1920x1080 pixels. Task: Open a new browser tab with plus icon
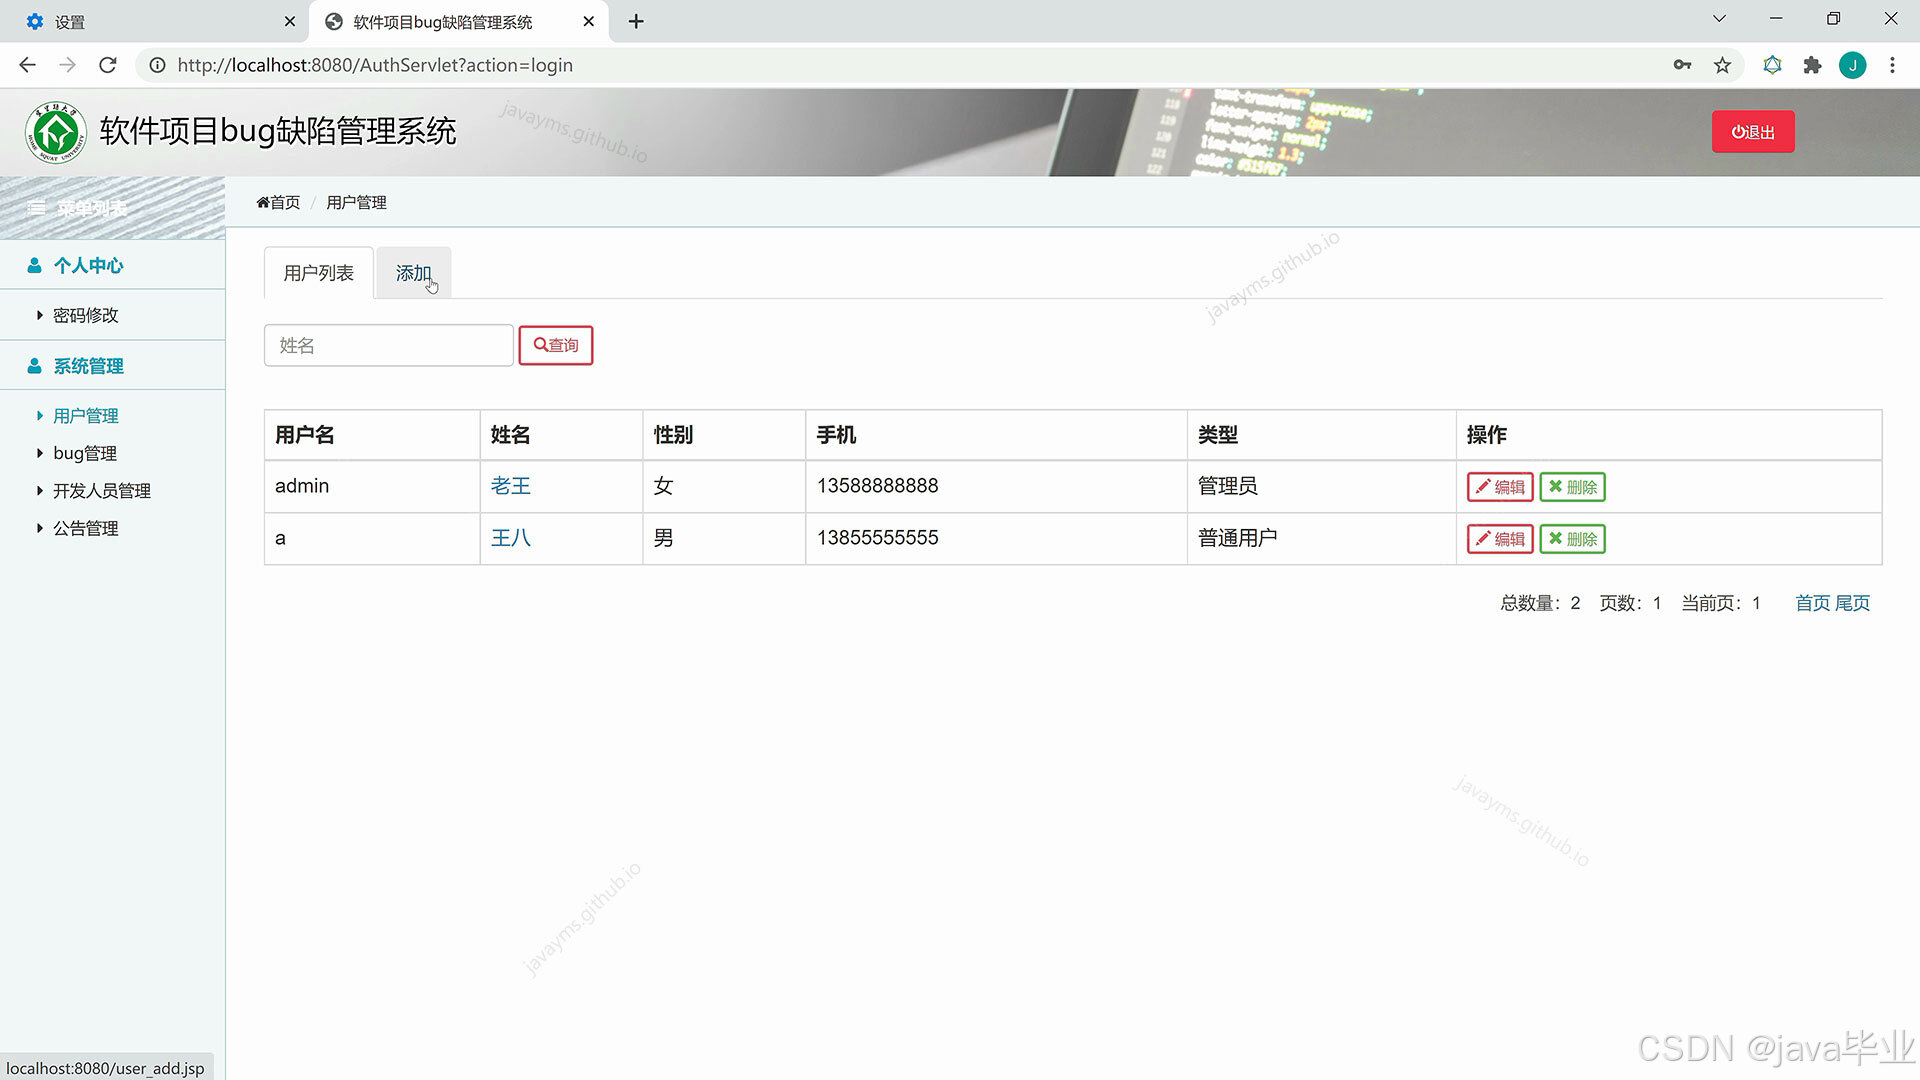coord(636,21)
